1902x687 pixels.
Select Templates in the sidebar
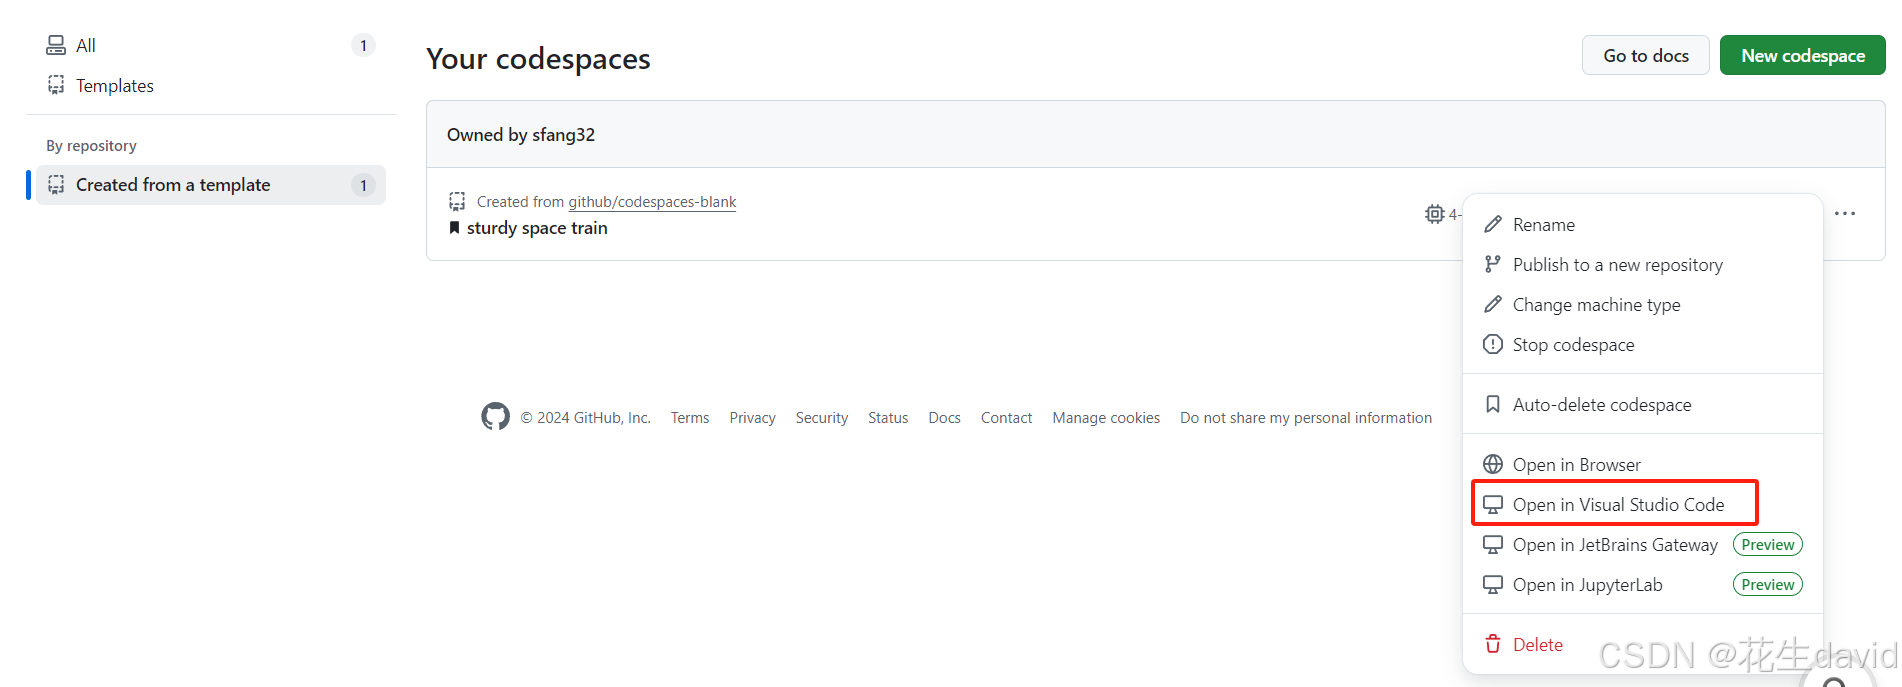pyautogui.click(x=210, y=85)
